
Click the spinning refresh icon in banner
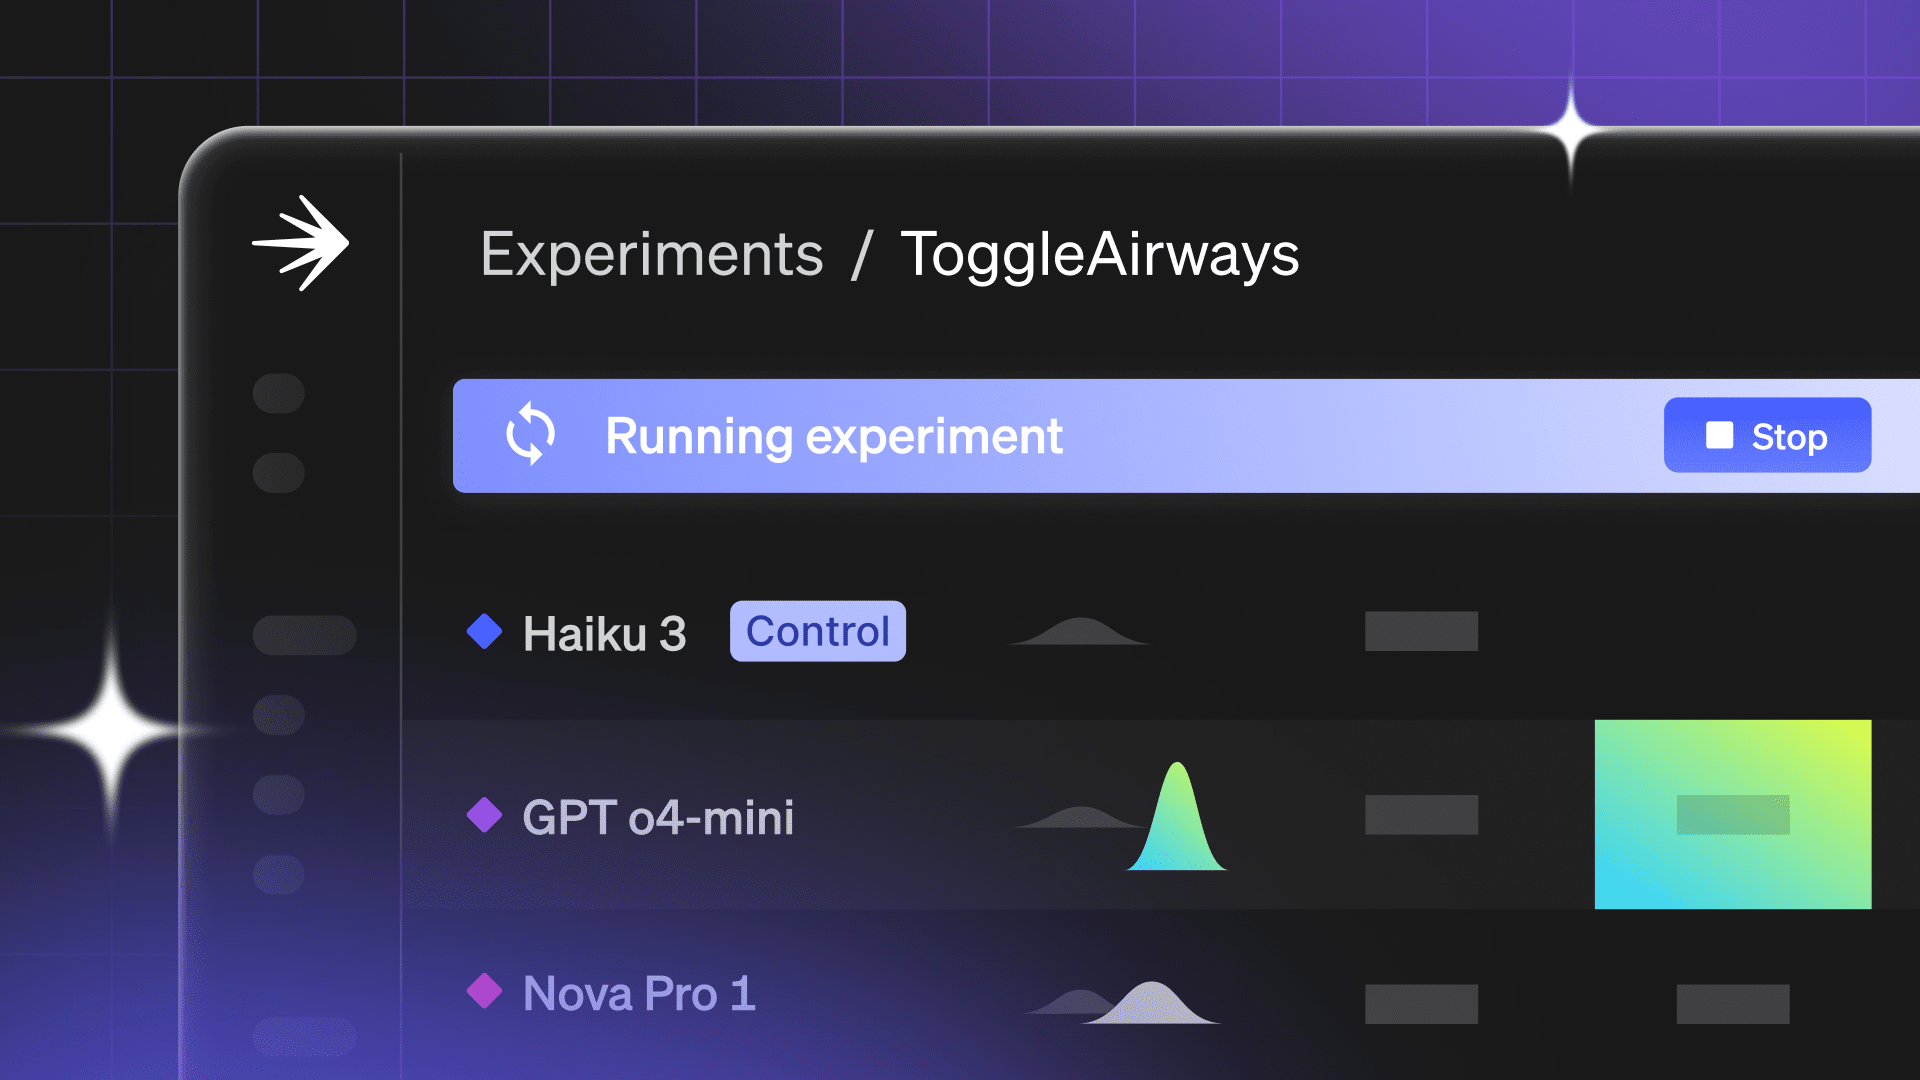(x=530, y=434)
